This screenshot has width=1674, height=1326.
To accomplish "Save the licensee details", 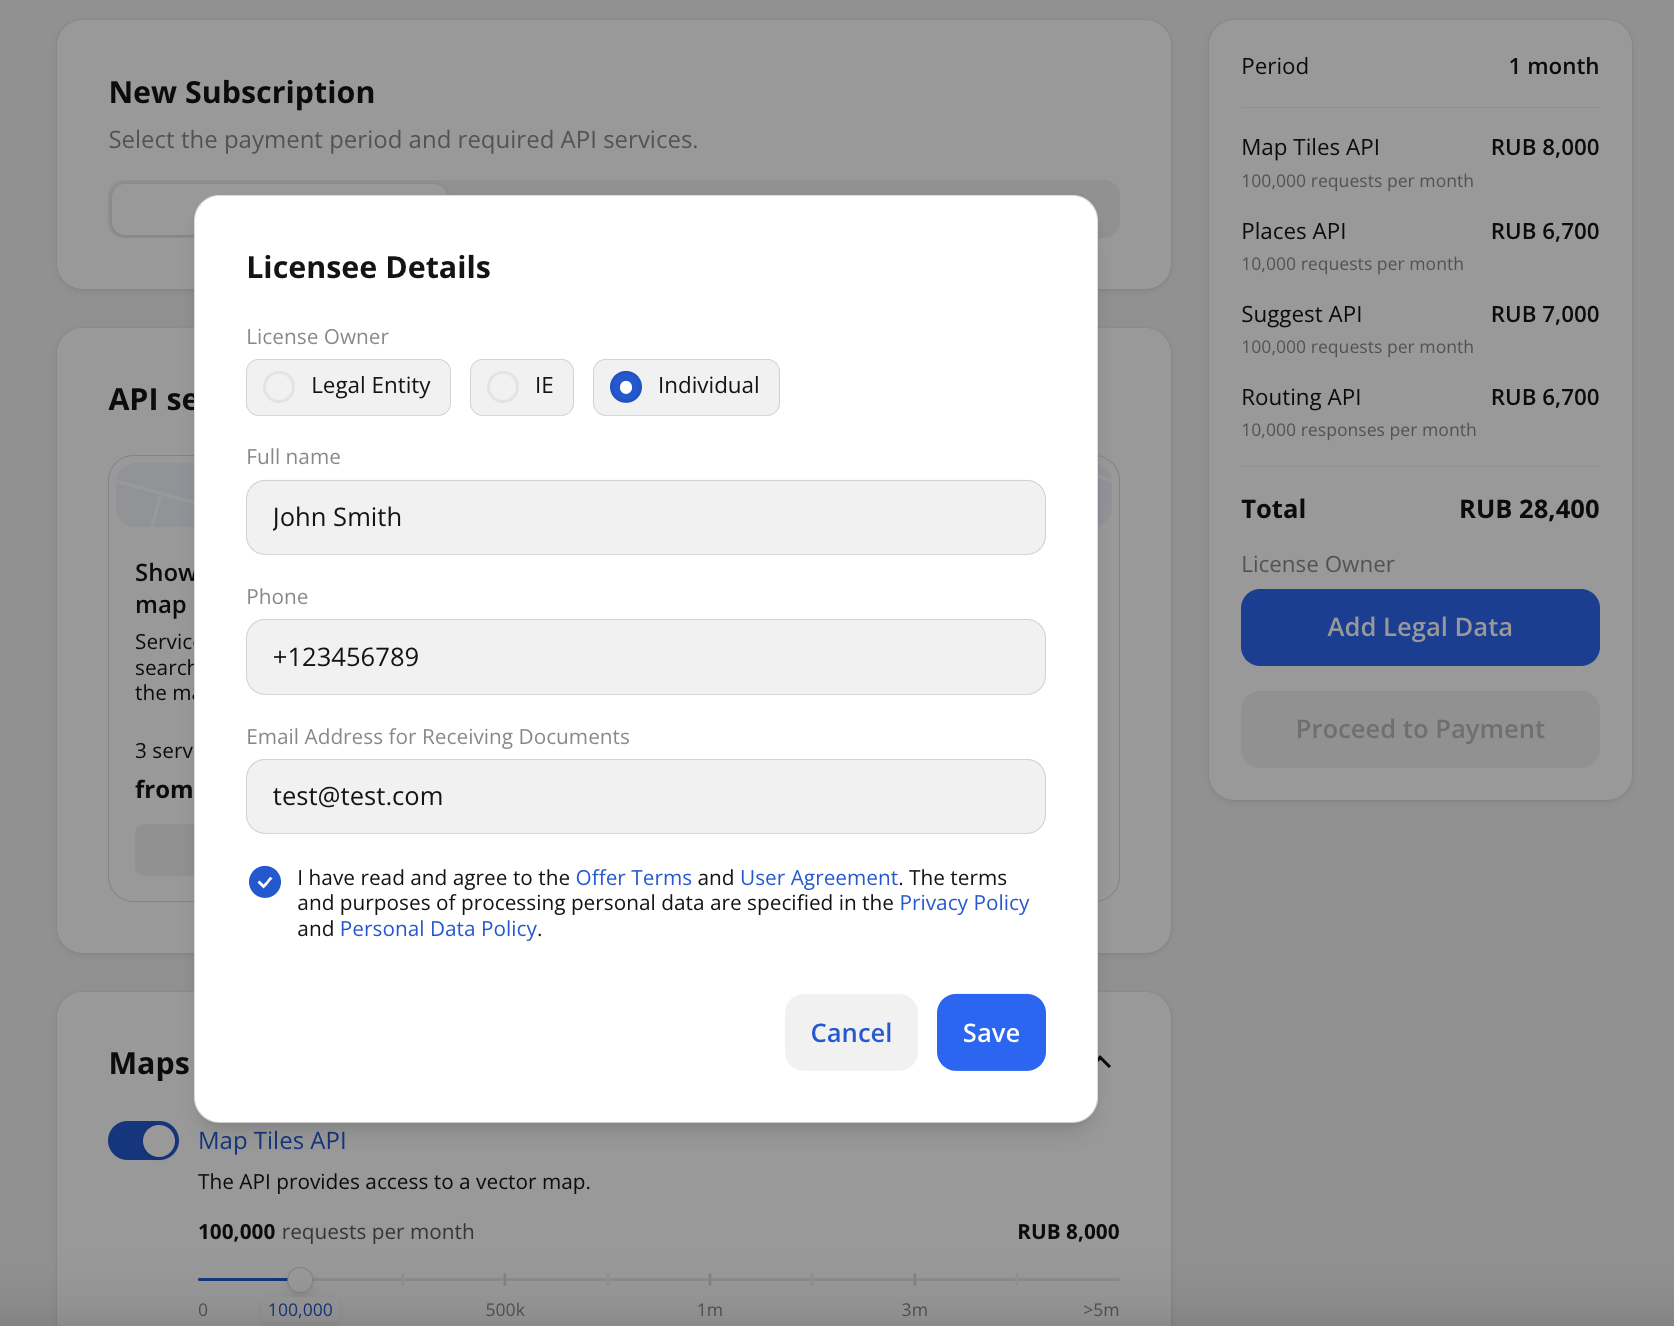I will click(990, 1032).
